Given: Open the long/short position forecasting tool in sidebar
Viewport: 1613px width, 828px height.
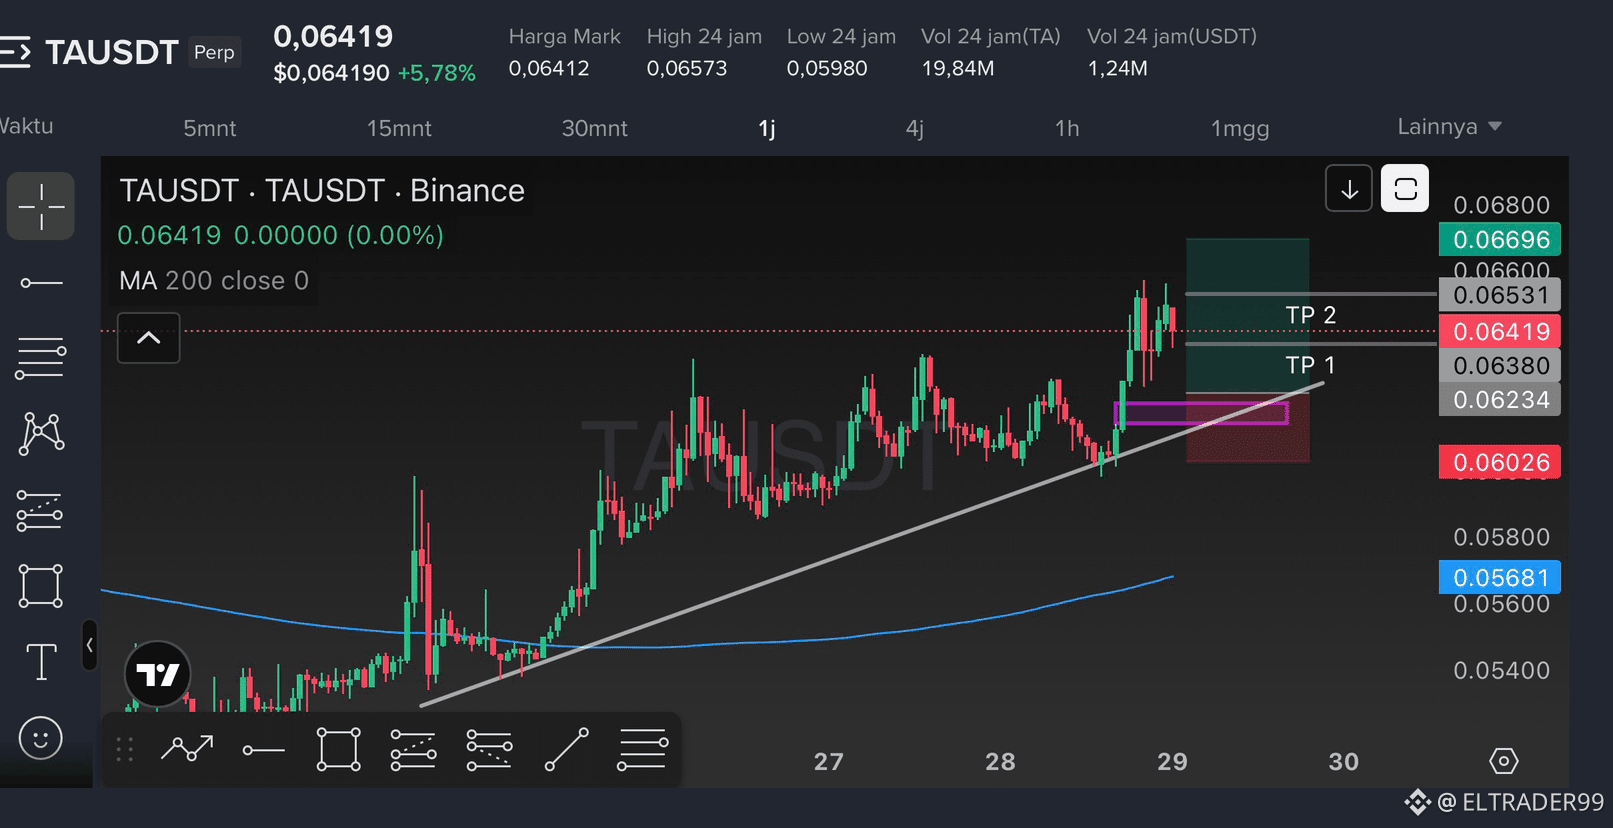Looking at the screenshot, I should pyautogui.click(x=41, y=510).
